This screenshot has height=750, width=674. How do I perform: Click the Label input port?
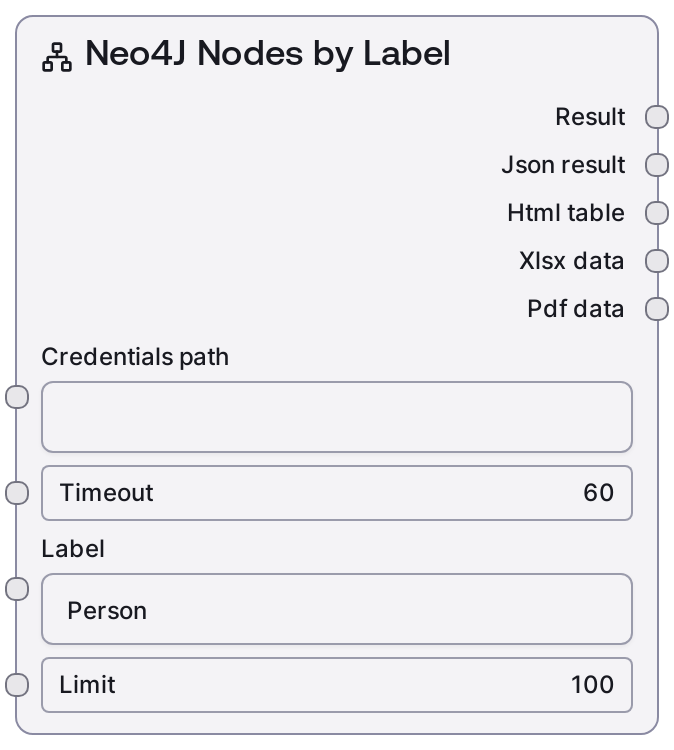tap(18, 589)
